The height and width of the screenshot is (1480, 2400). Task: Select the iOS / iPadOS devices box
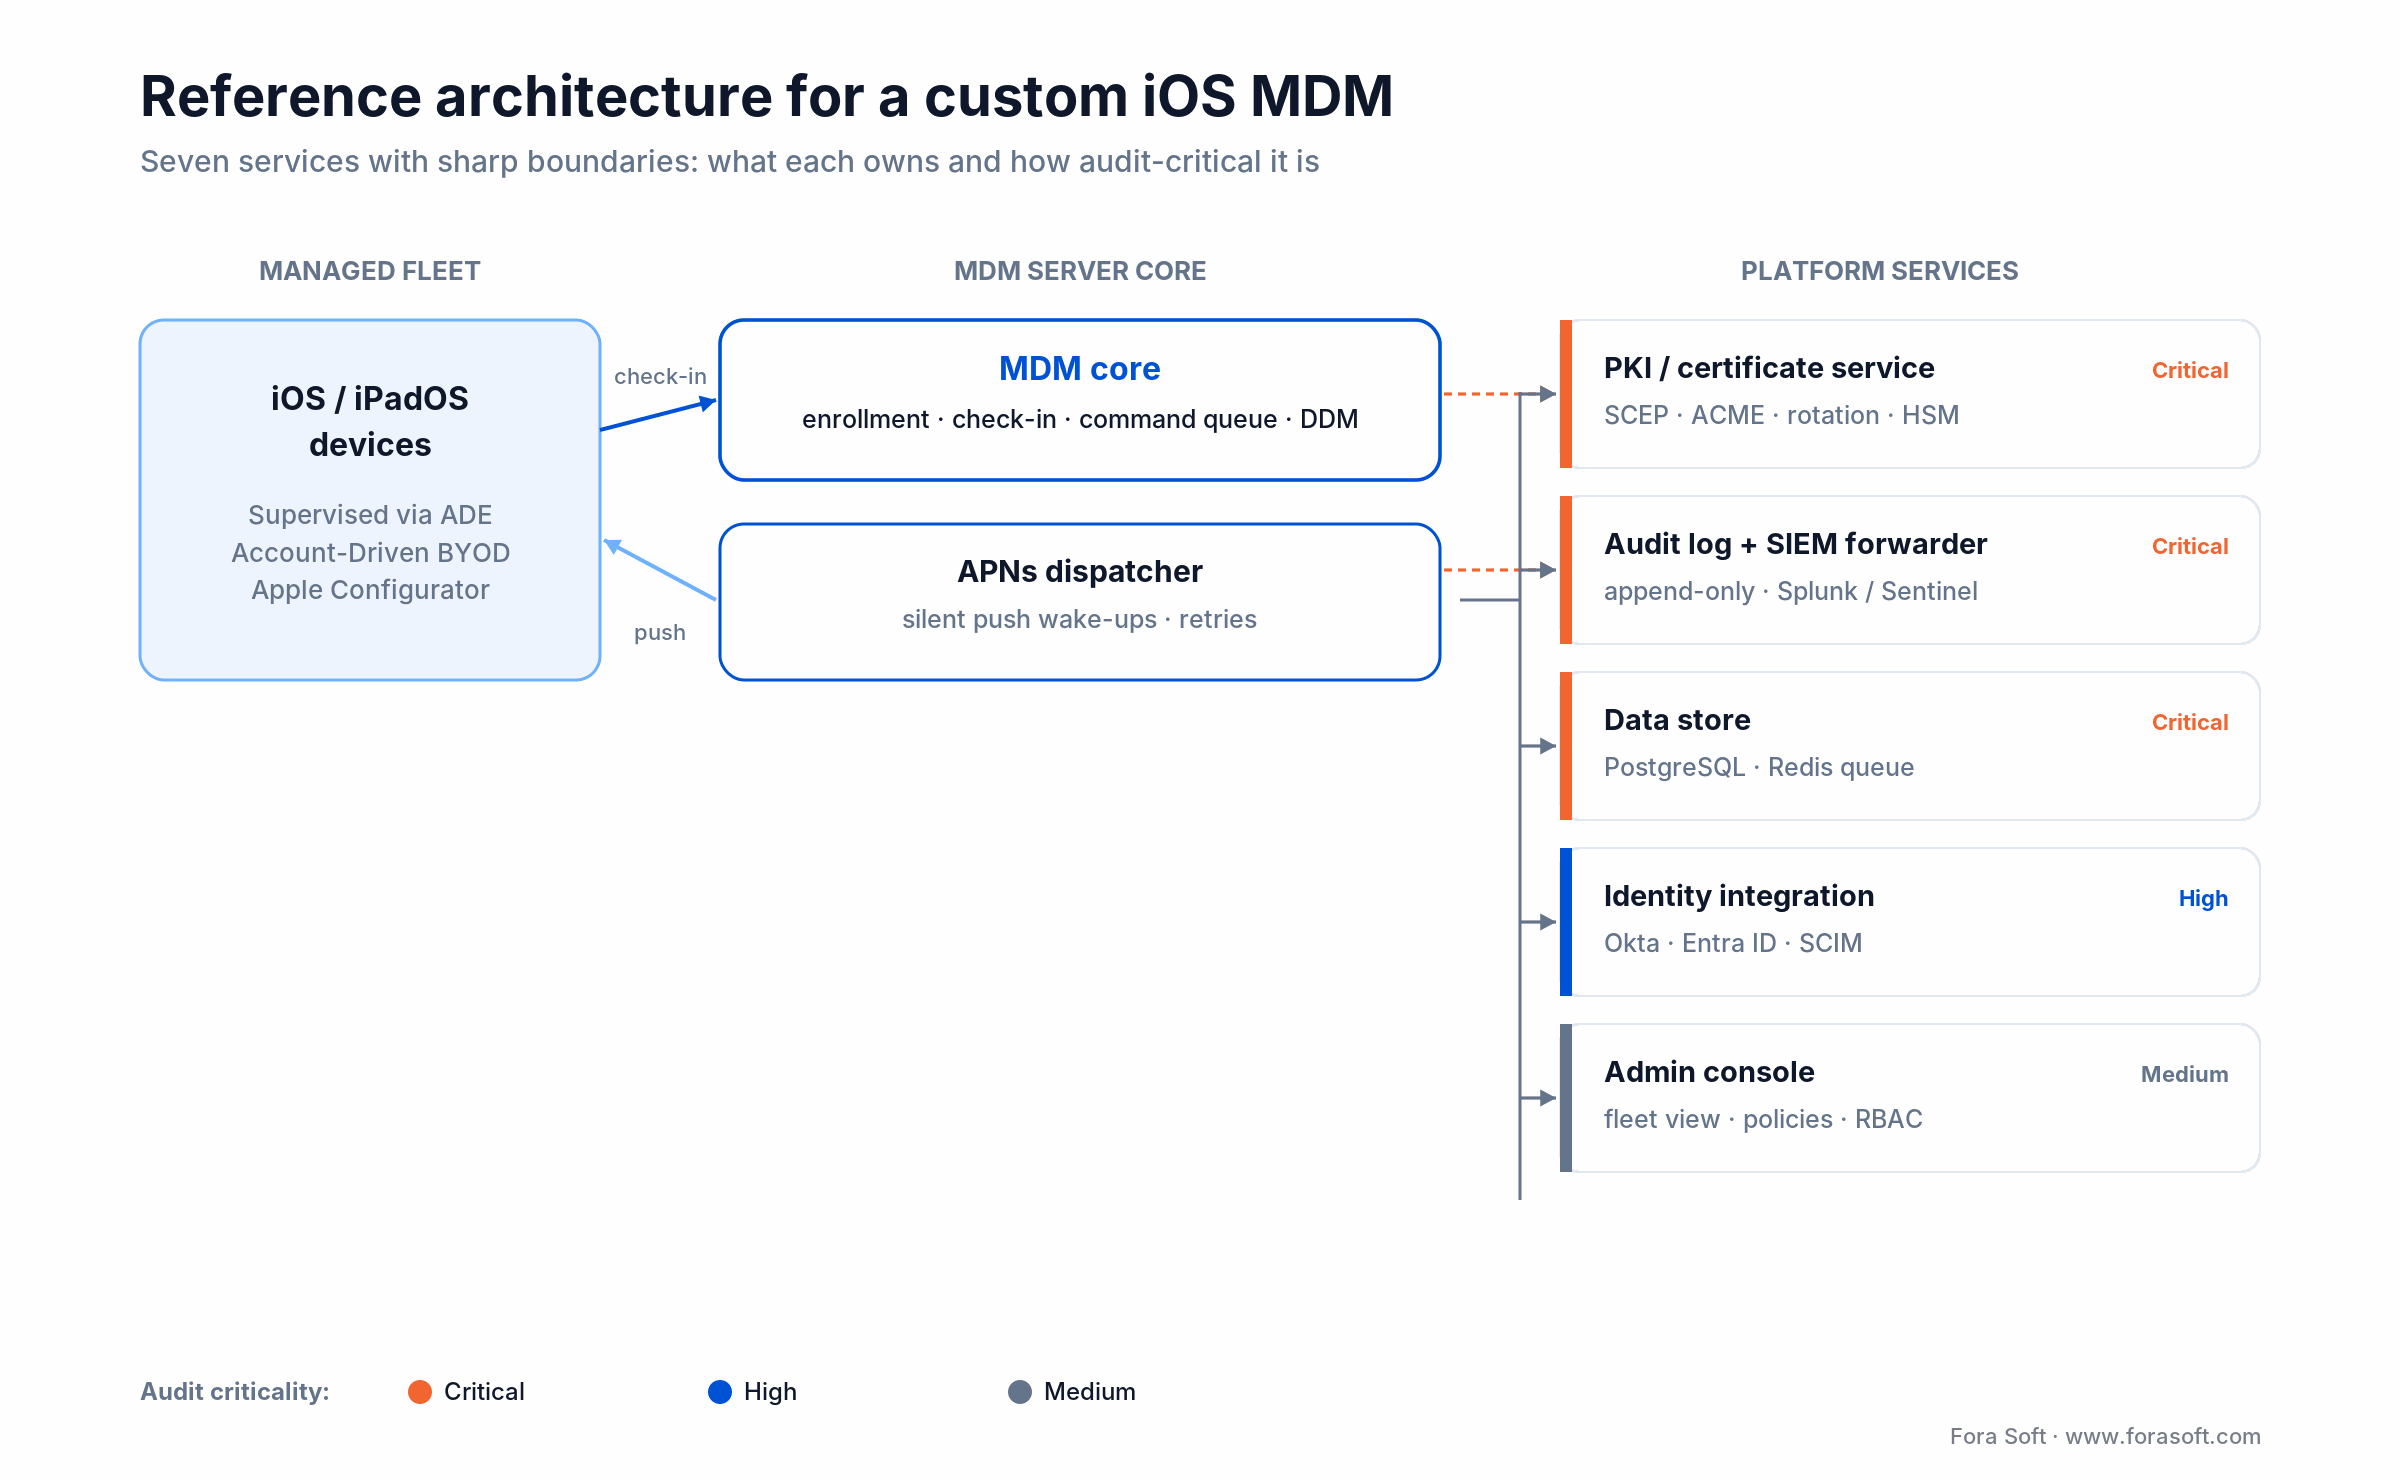(x=370, y=500)
